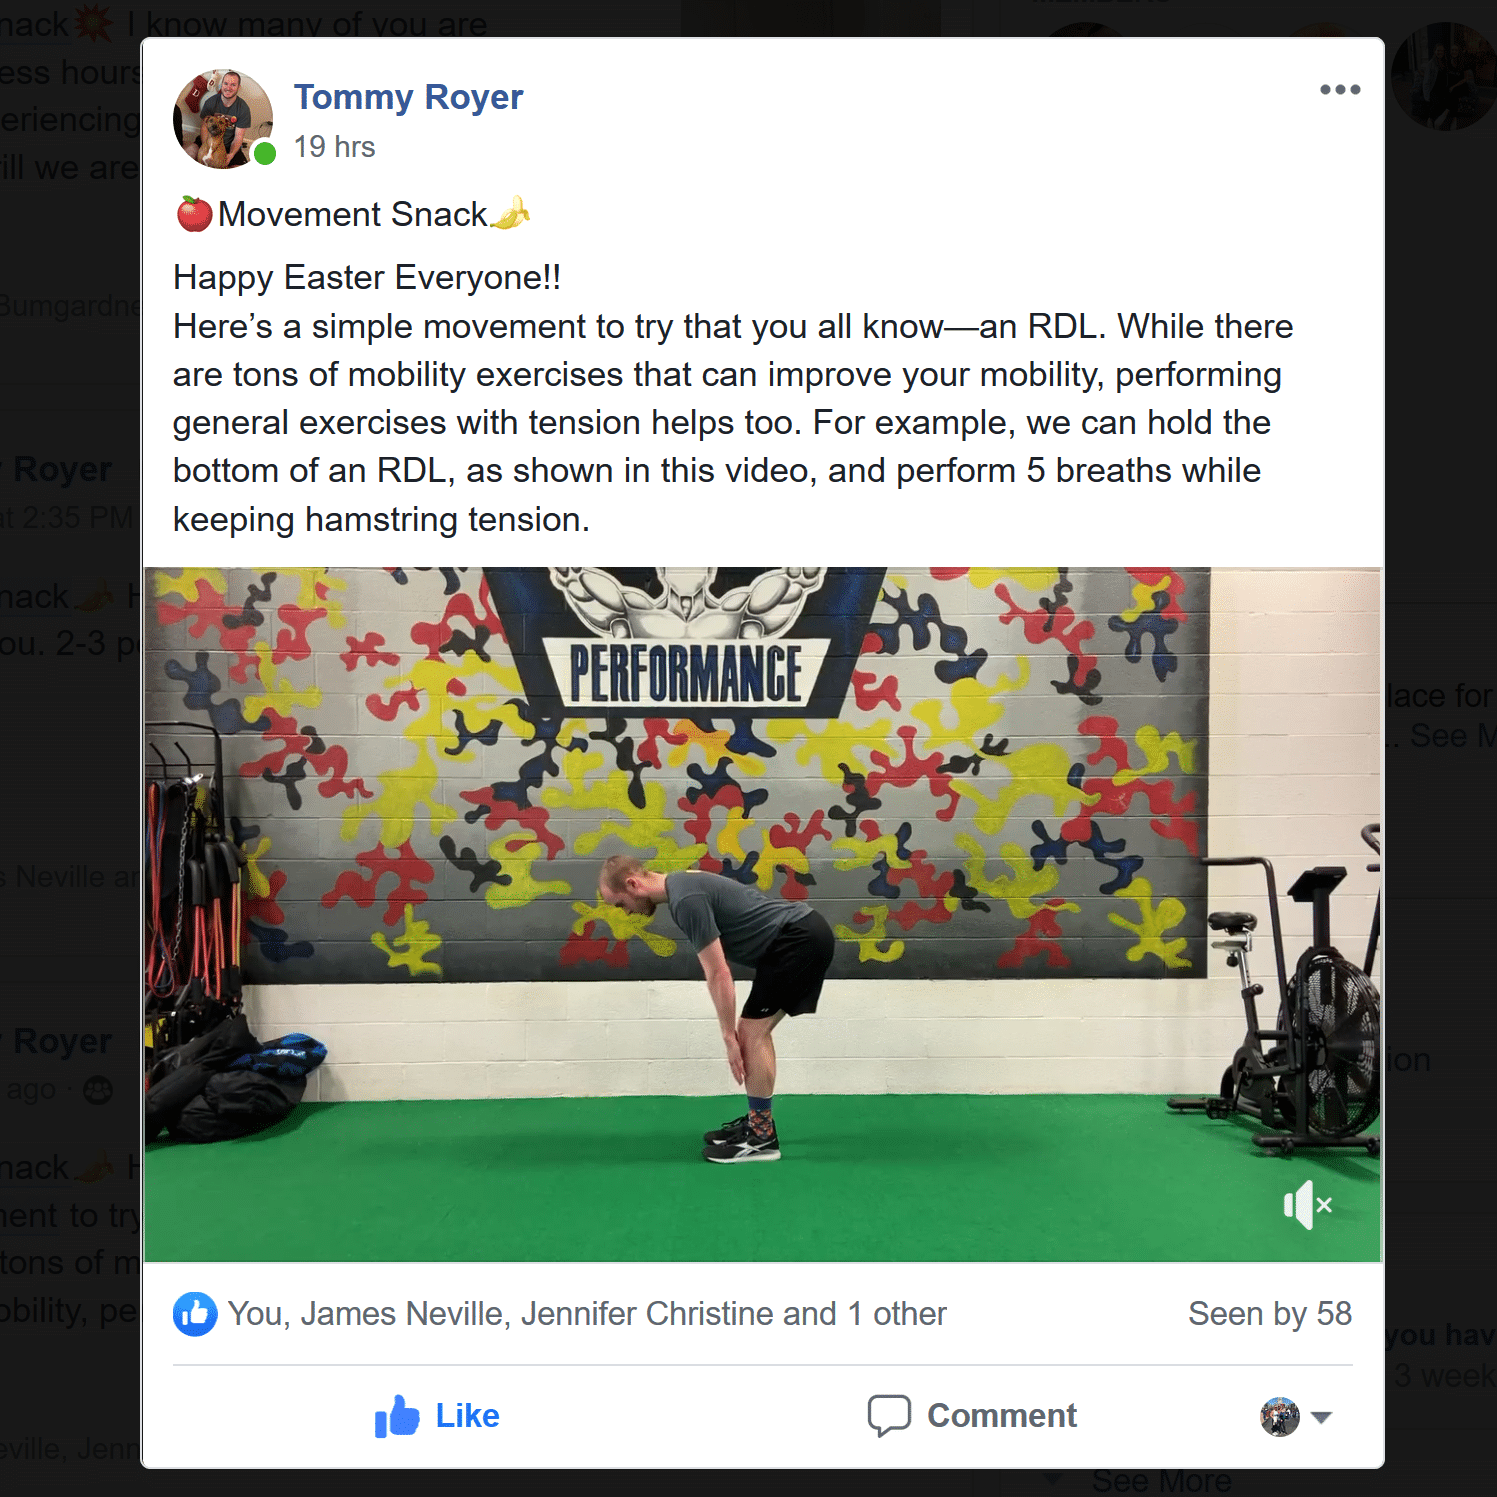The height and width of the screenshot is (1497, 1497).
Task: Click the small profile avatar near Comment
Action: tap(1280, 1417)
